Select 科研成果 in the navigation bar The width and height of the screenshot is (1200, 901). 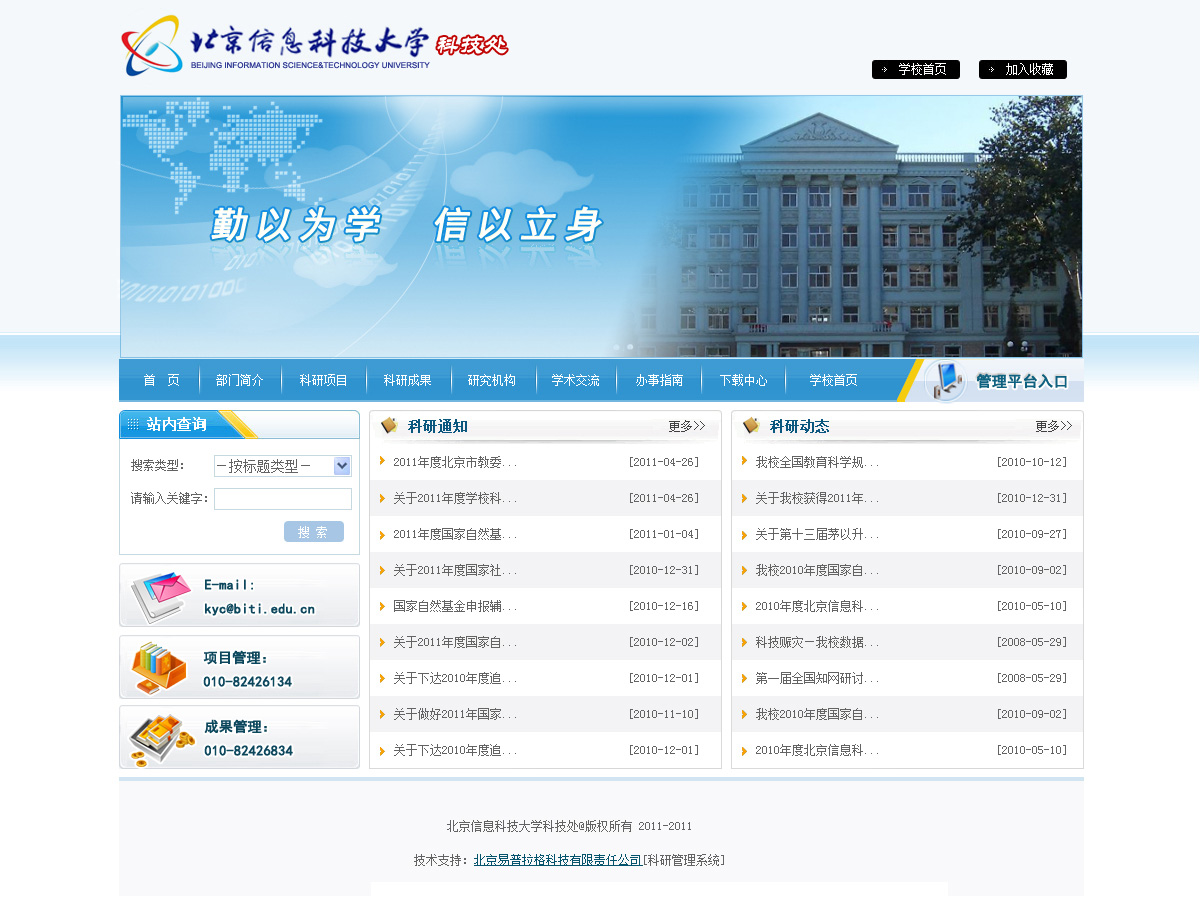tap(408, 380)
